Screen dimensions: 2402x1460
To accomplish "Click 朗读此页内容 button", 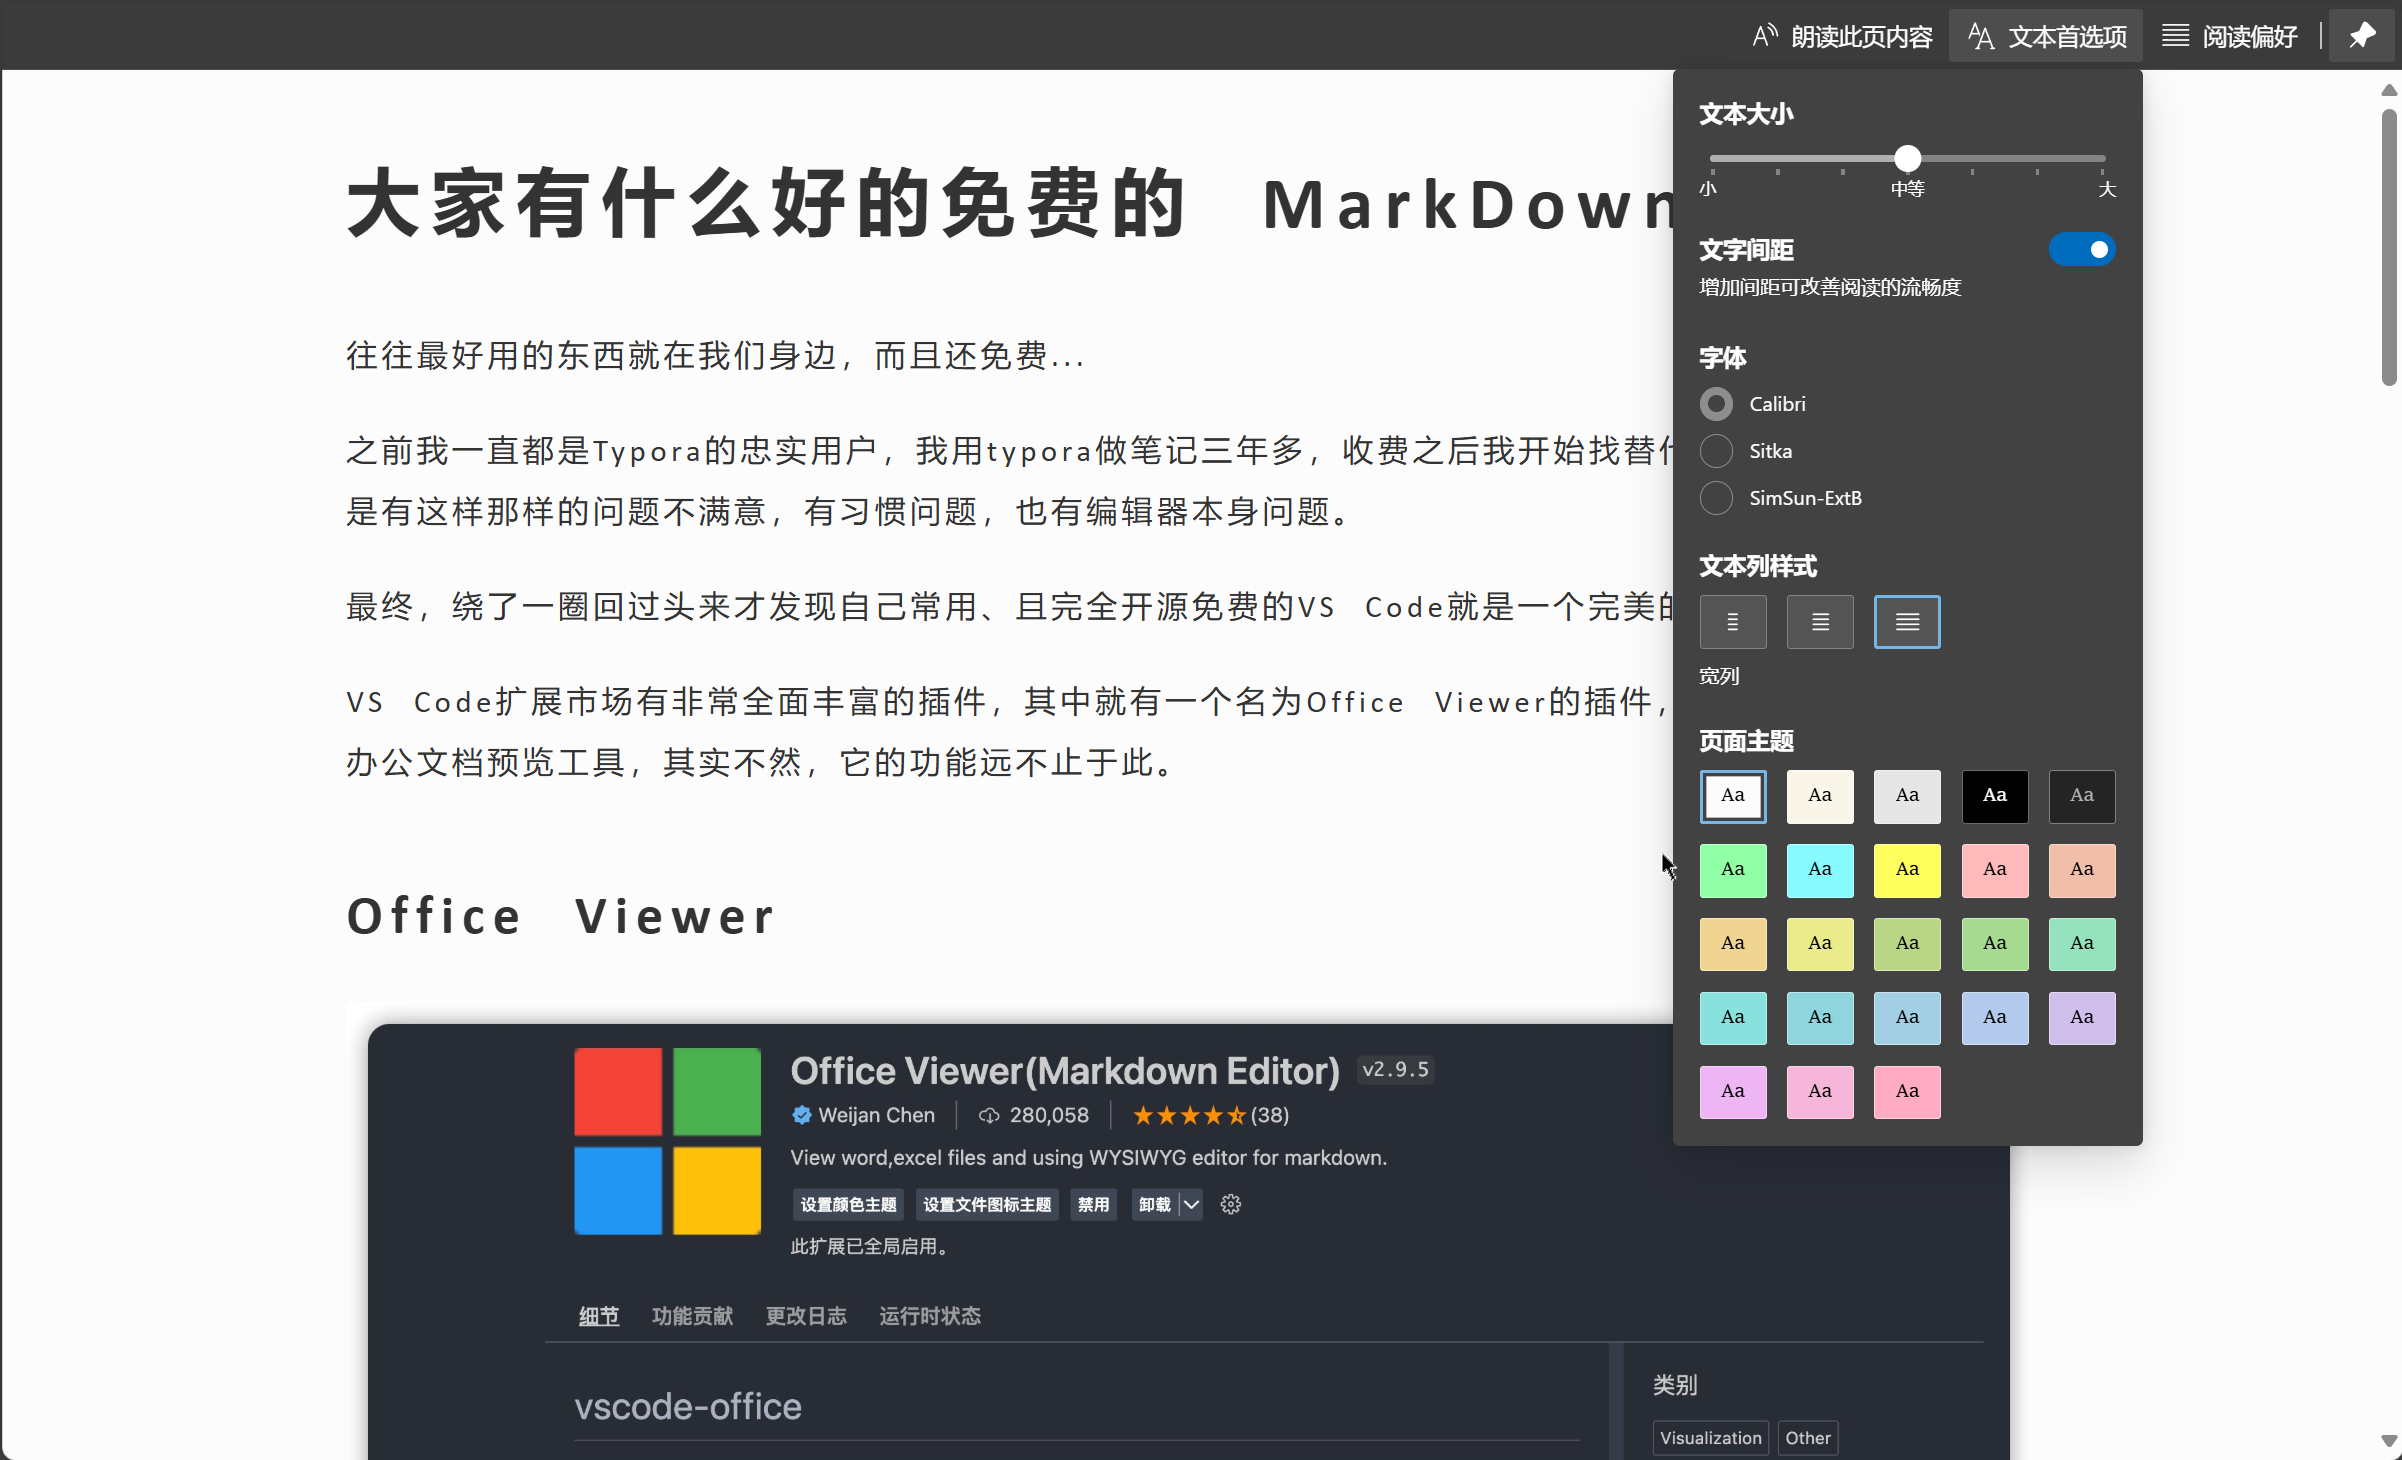I will (1842, 36).
